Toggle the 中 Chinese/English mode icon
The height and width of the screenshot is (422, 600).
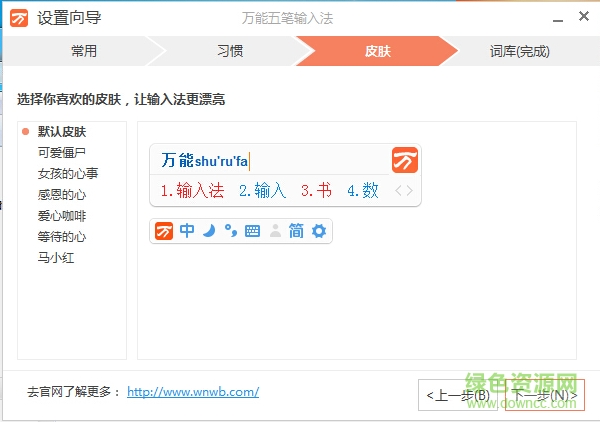(x=187, y=231)
